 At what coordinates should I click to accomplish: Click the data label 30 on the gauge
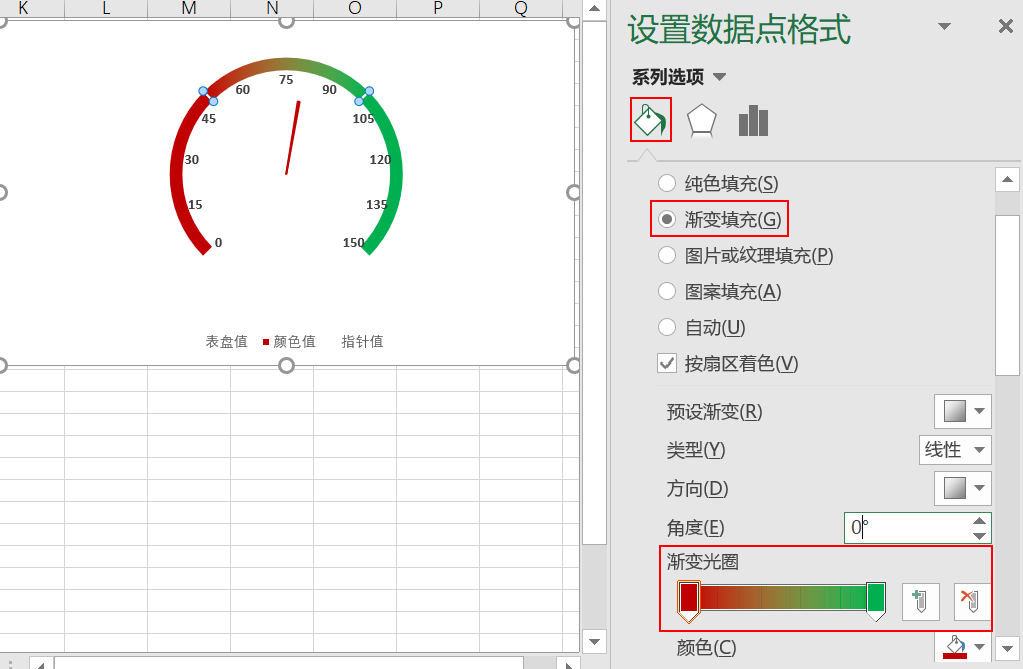[192, 159]
